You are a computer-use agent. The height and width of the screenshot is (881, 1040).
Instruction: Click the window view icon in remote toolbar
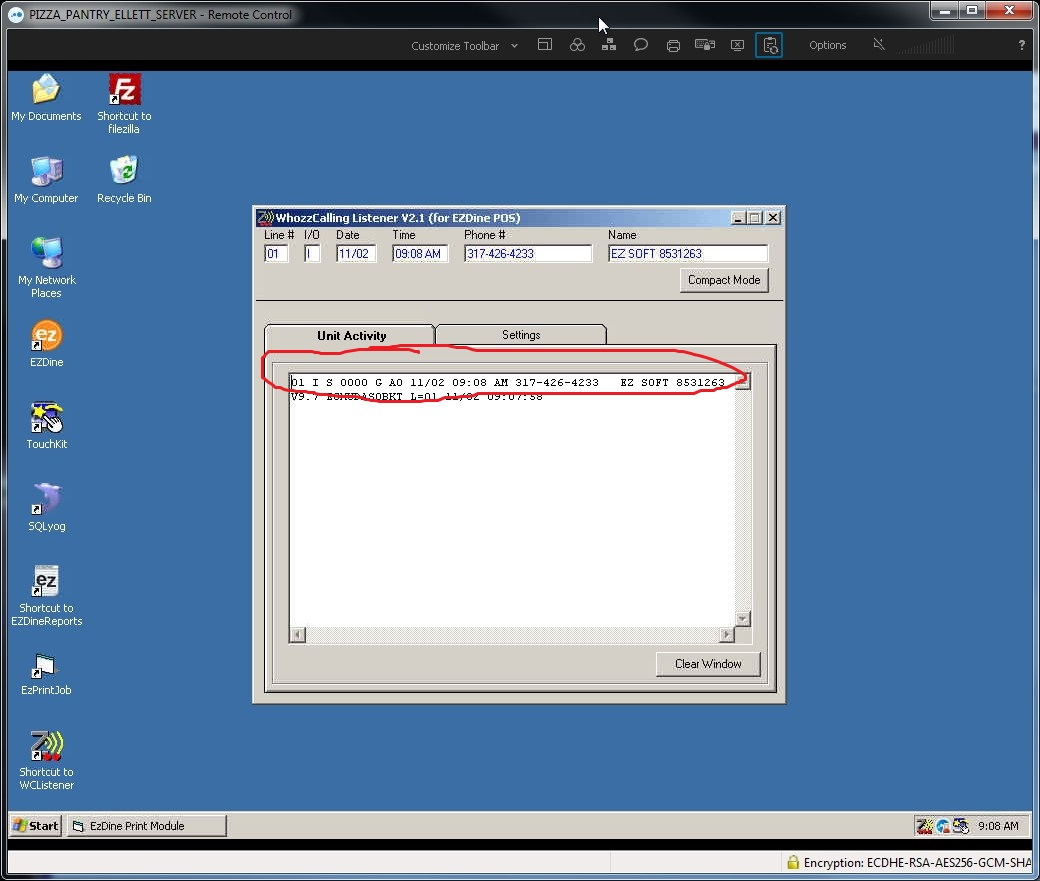point(545,45)
